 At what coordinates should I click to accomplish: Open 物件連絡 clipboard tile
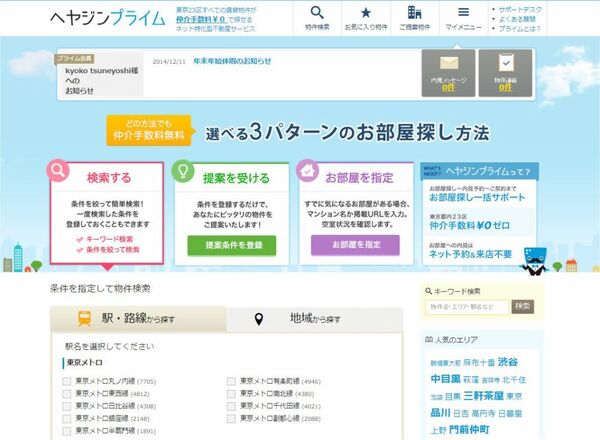505,73
